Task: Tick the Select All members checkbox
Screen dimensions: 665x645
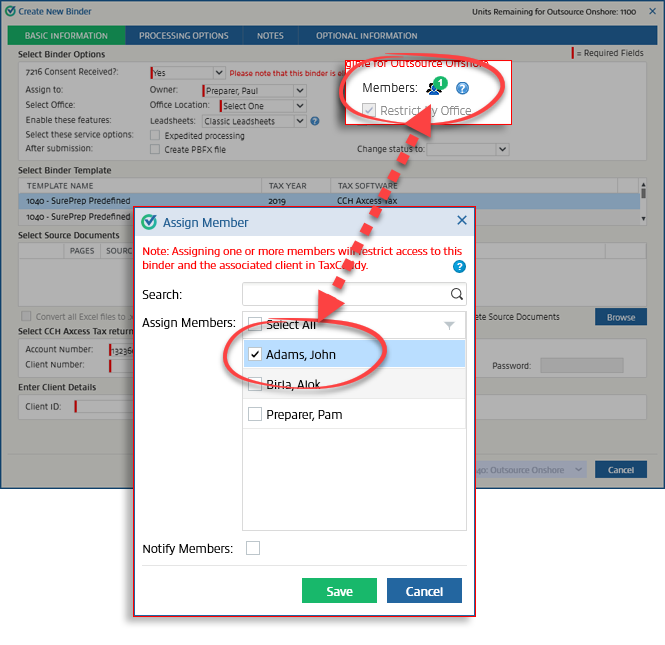Action: tap(255, 324)
